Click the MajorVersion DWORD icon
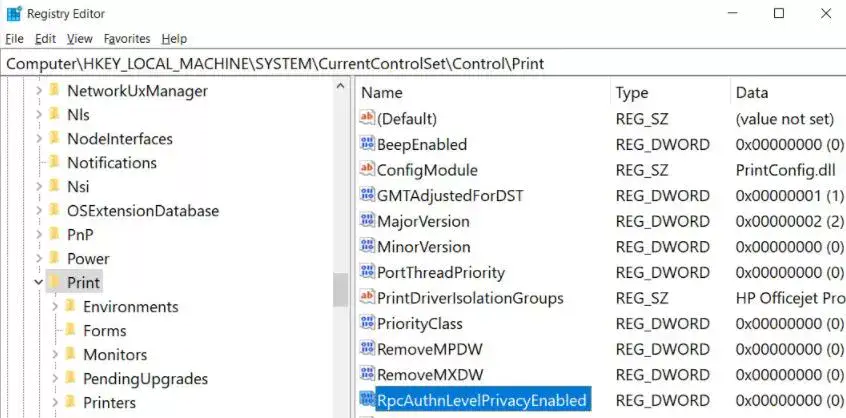 pyautogui.click(x=367, y=221)
